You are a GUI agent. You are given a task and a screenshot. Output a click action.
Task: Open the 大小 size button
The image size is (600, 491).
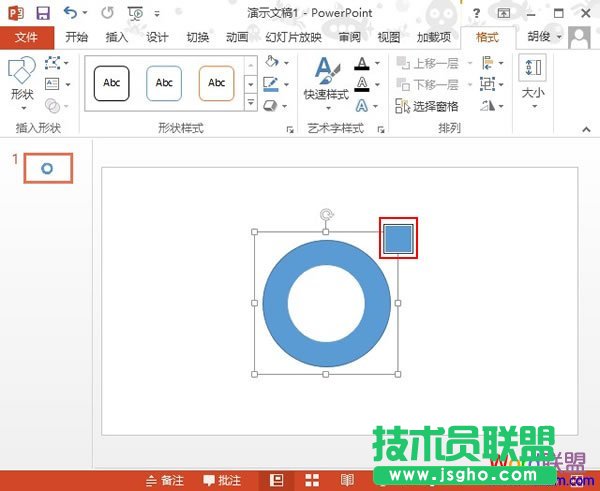pyautogui.click(x=533, y=82)
